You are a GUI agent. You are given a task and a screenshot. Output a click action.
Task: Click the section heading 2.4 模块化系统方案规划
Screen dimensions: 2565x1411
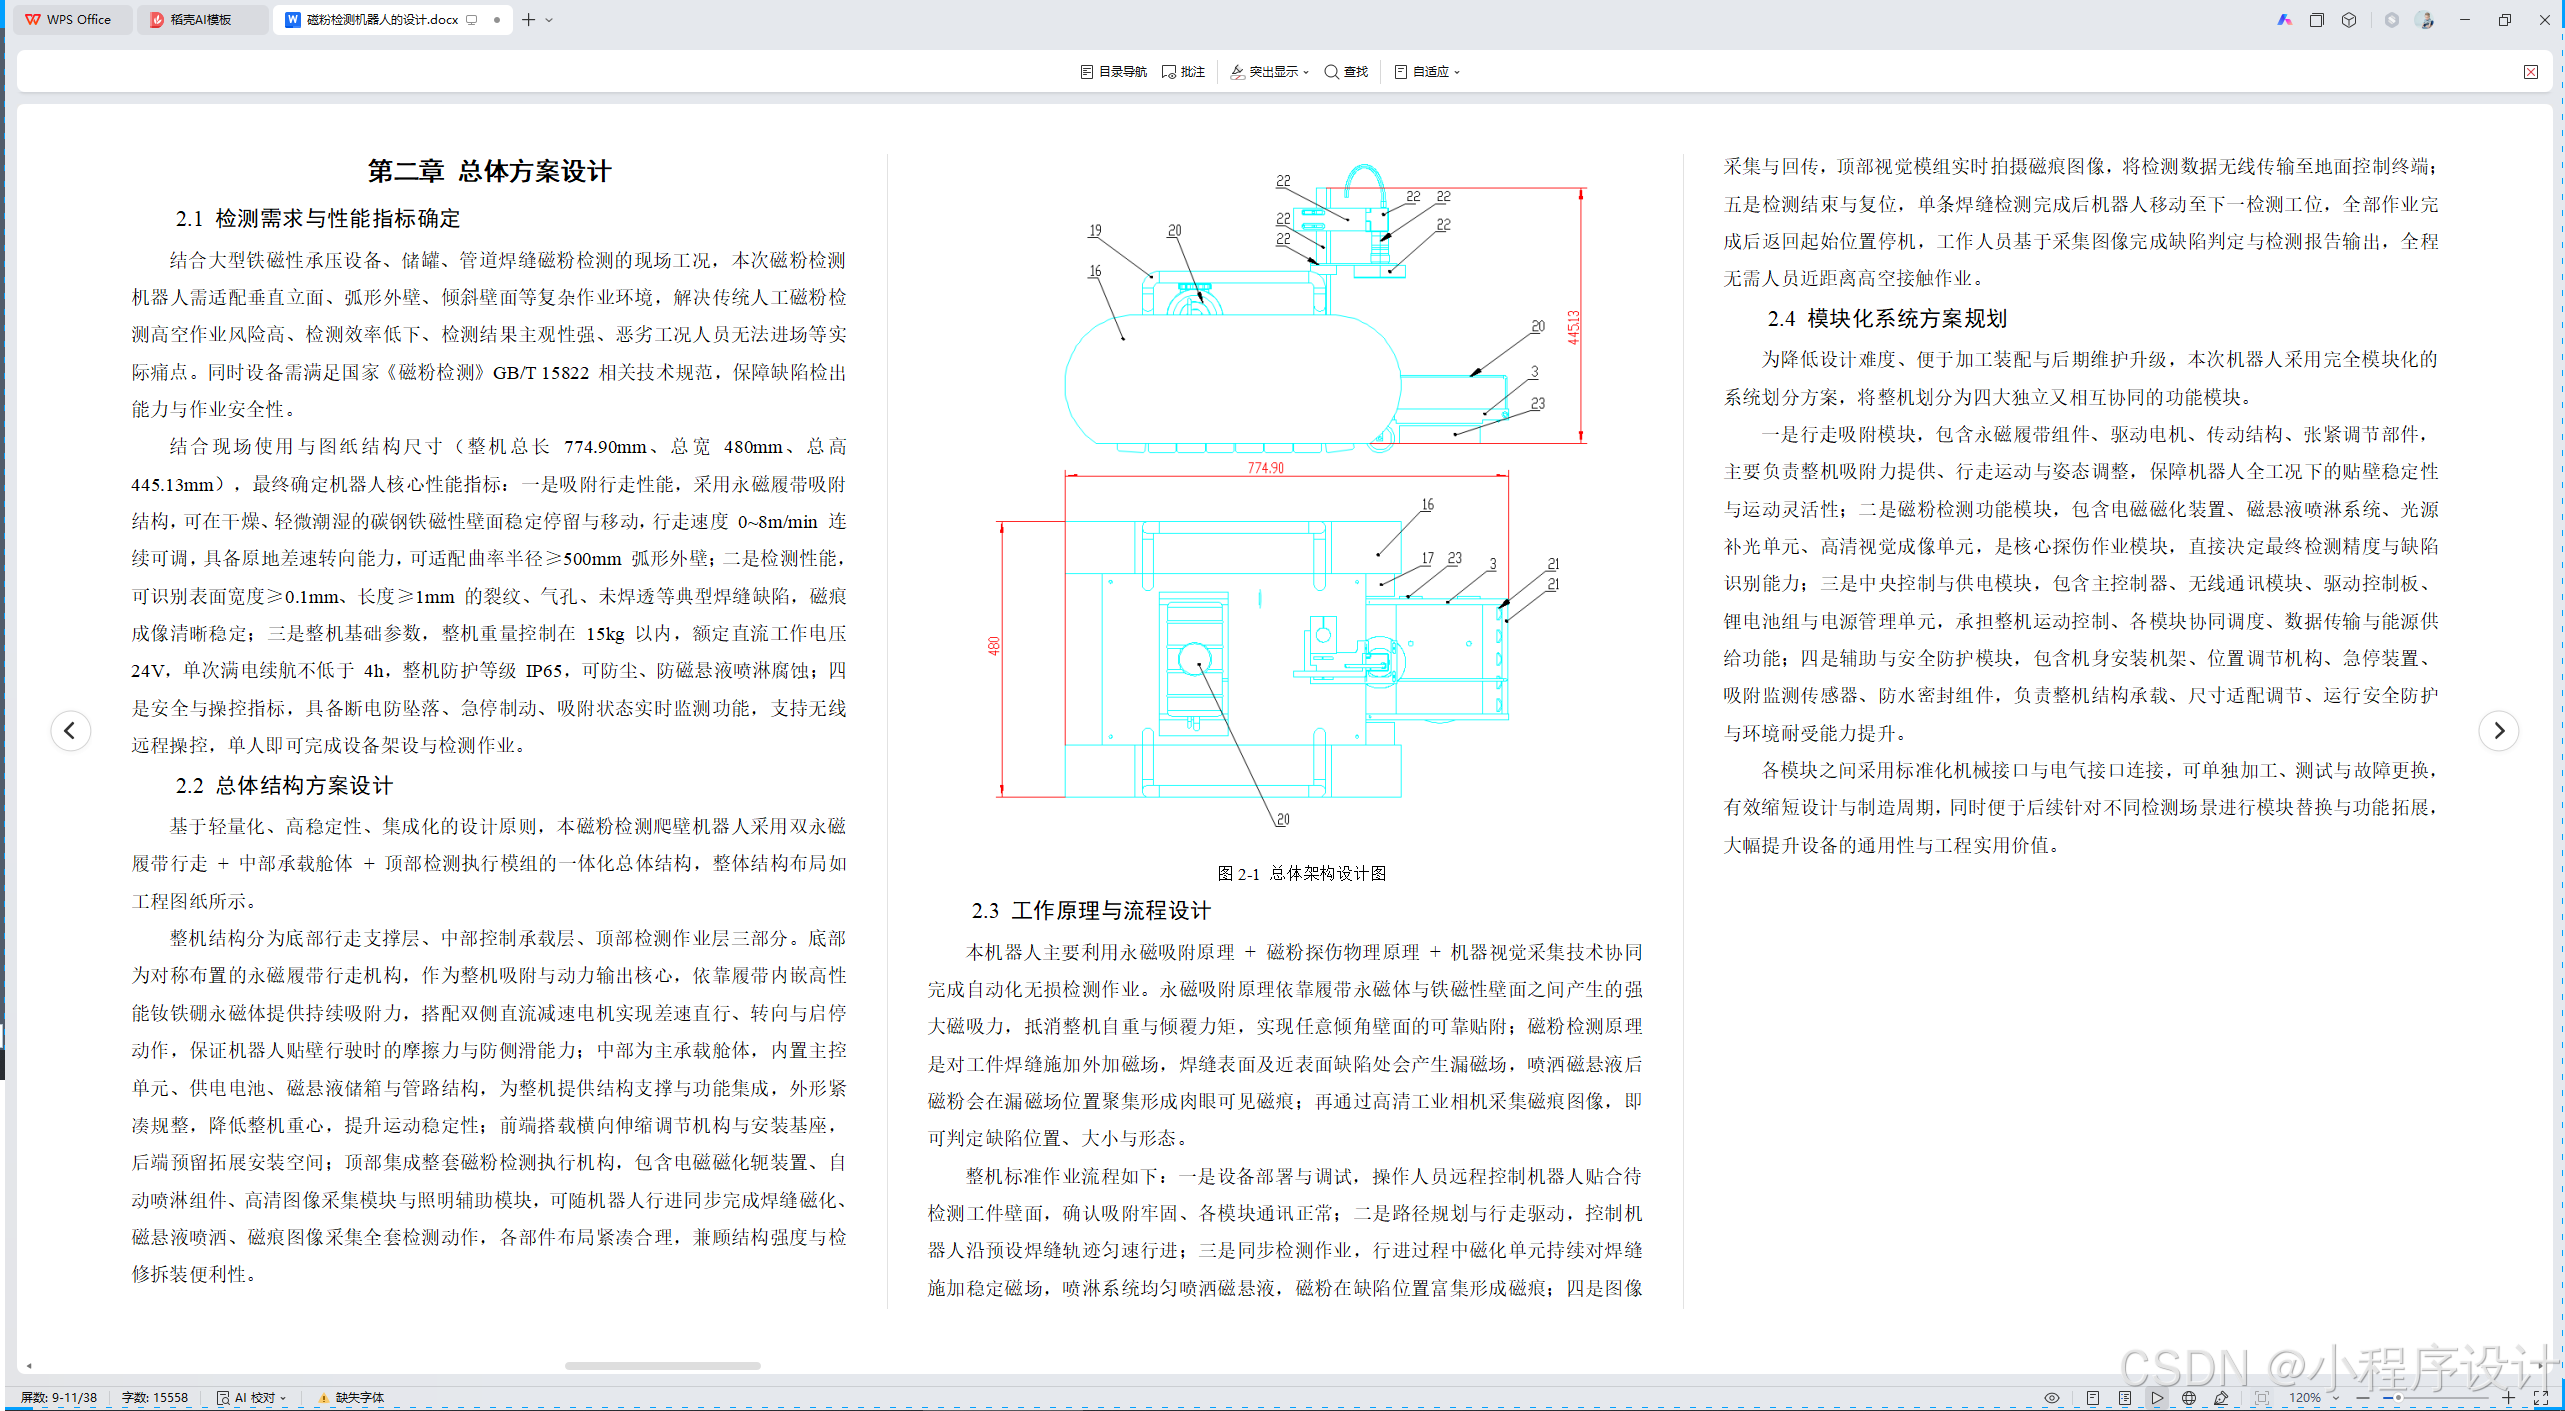(1887, 318)
